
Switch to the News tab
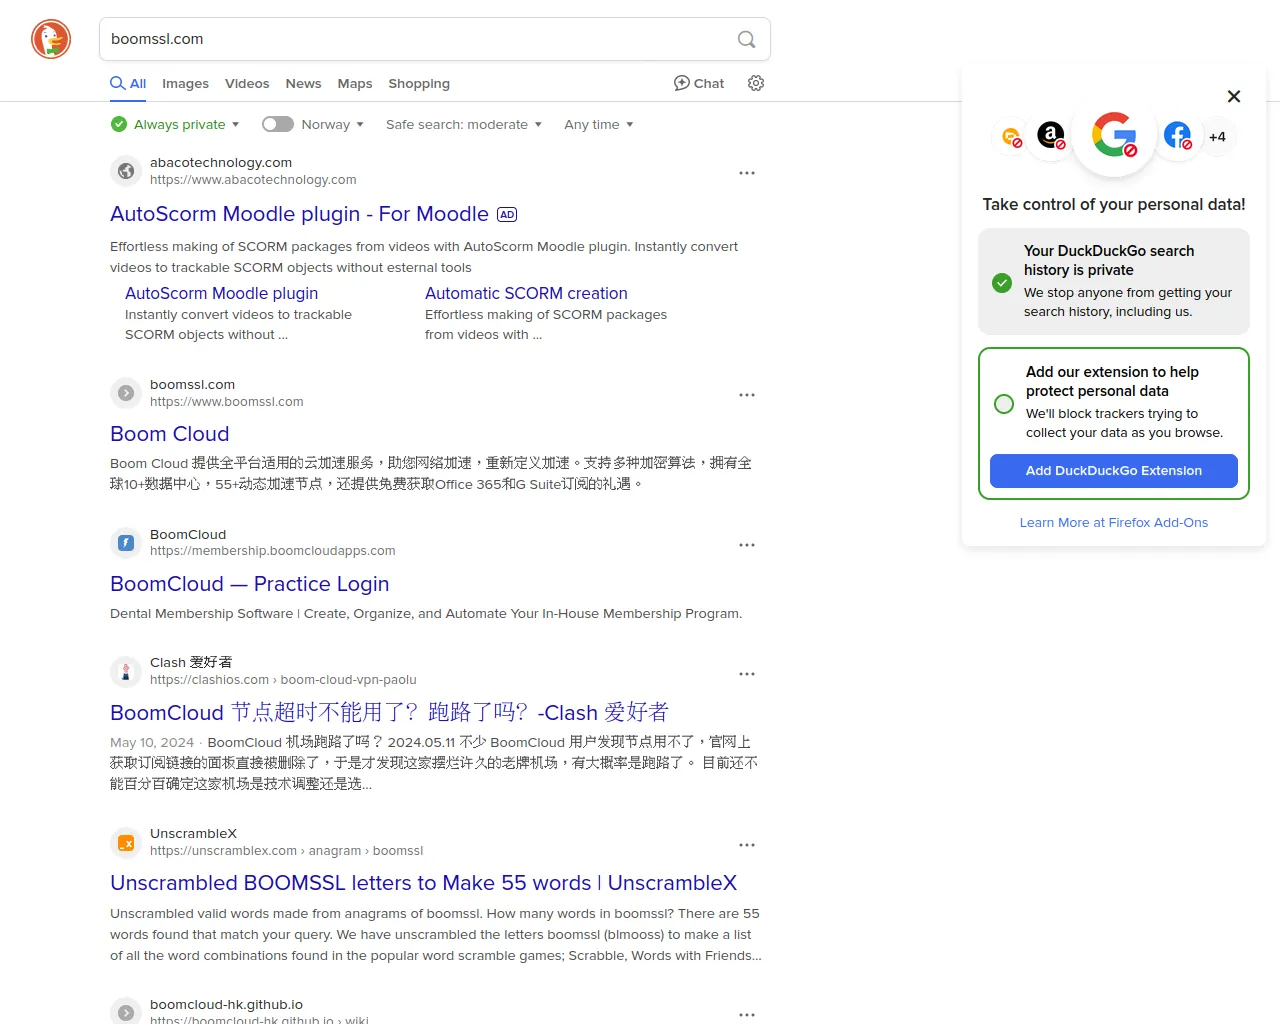pyautogui.click(x=303, y=83)
